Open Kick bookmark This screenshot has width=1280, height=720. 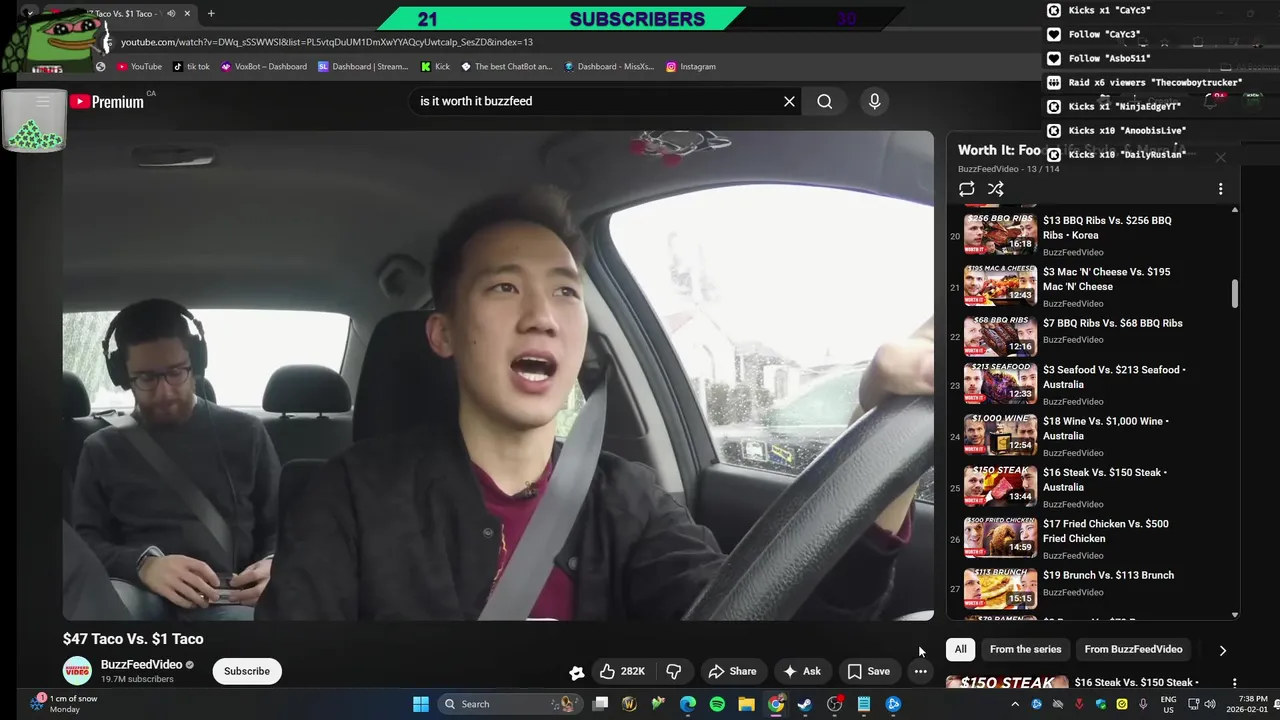[435, 66]
